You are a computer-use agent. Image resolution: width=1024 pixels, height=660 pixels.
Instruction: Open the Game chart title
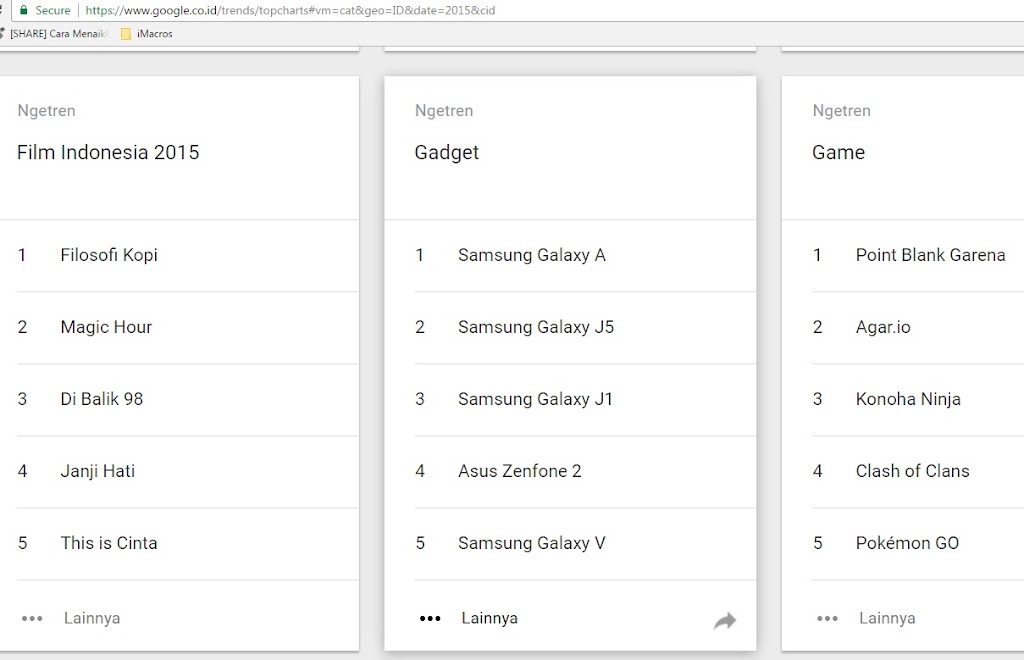(839, 152)
